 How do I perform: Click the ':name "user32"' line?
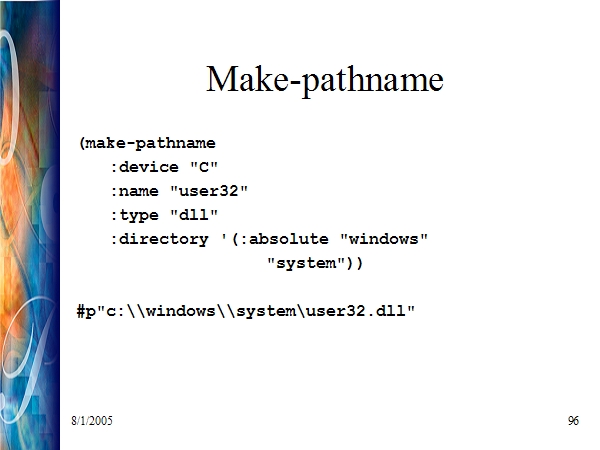pyautogui.click(x=179, y=191)
